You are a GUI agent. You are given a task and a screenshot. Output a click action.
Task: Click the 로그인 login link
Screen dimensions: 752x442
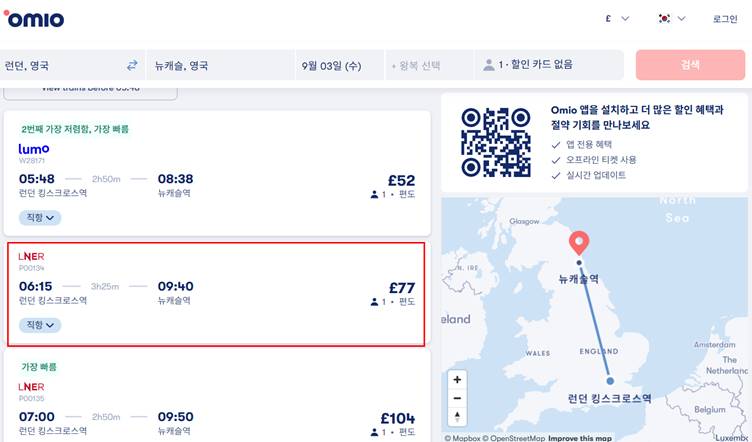point(725,19)
